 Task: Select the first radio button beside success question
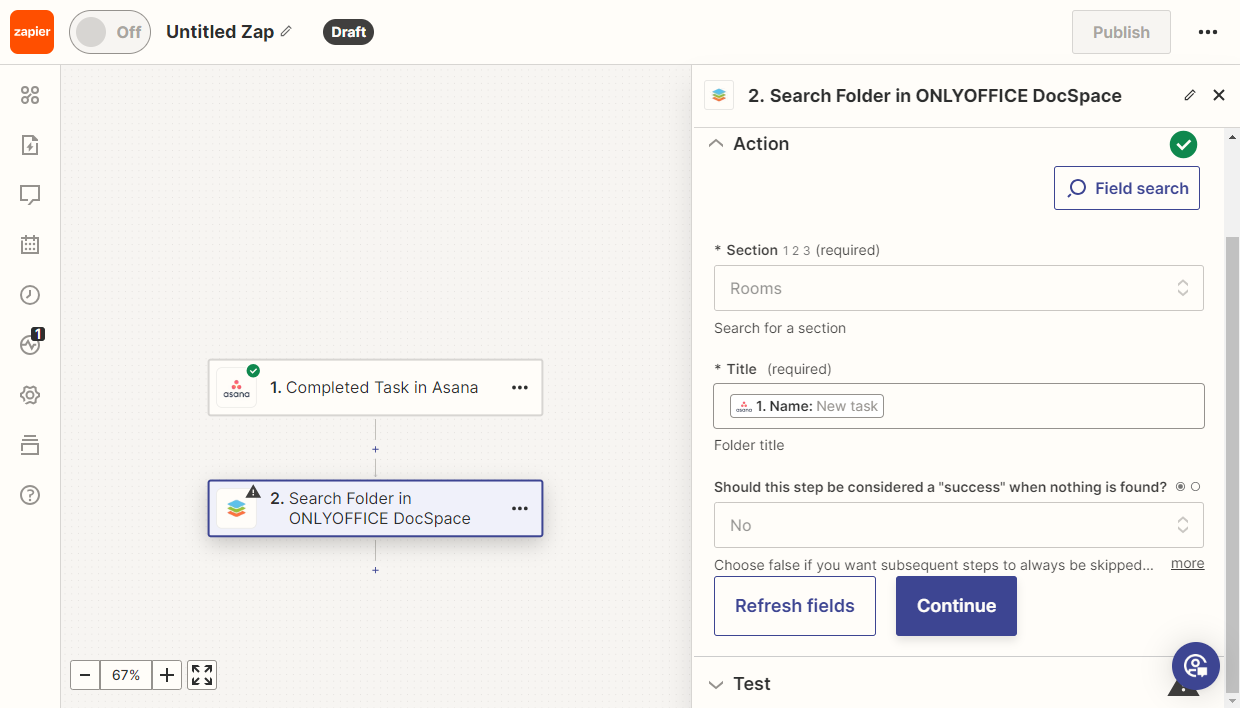(1180, 487)
